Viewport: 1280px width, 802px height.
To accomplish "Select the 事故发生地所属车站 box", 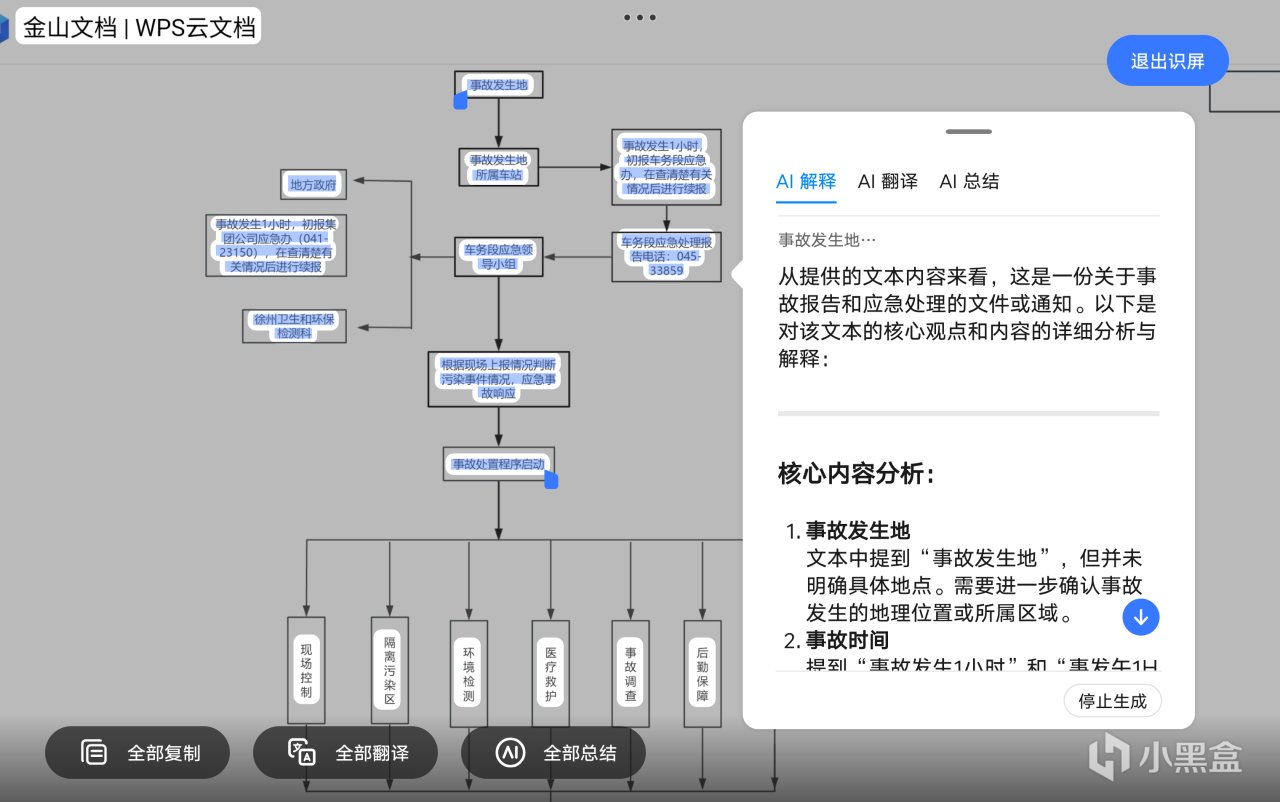I will pos(499,167).
